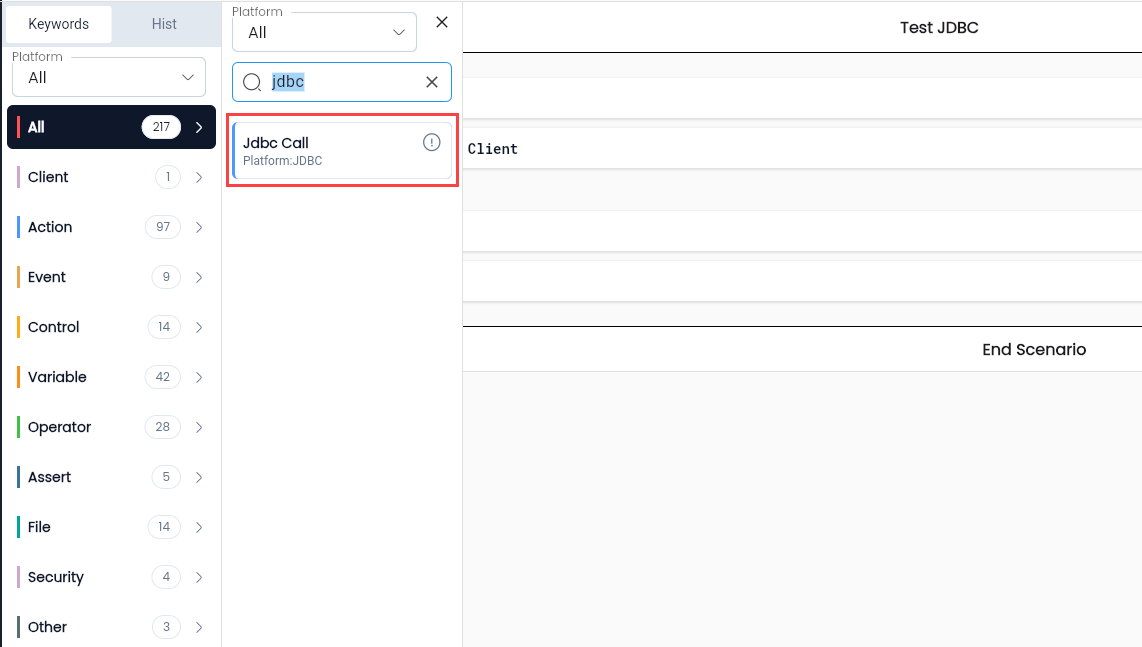
Task: Switch to the Keywords tab
Action: (58, 24)
